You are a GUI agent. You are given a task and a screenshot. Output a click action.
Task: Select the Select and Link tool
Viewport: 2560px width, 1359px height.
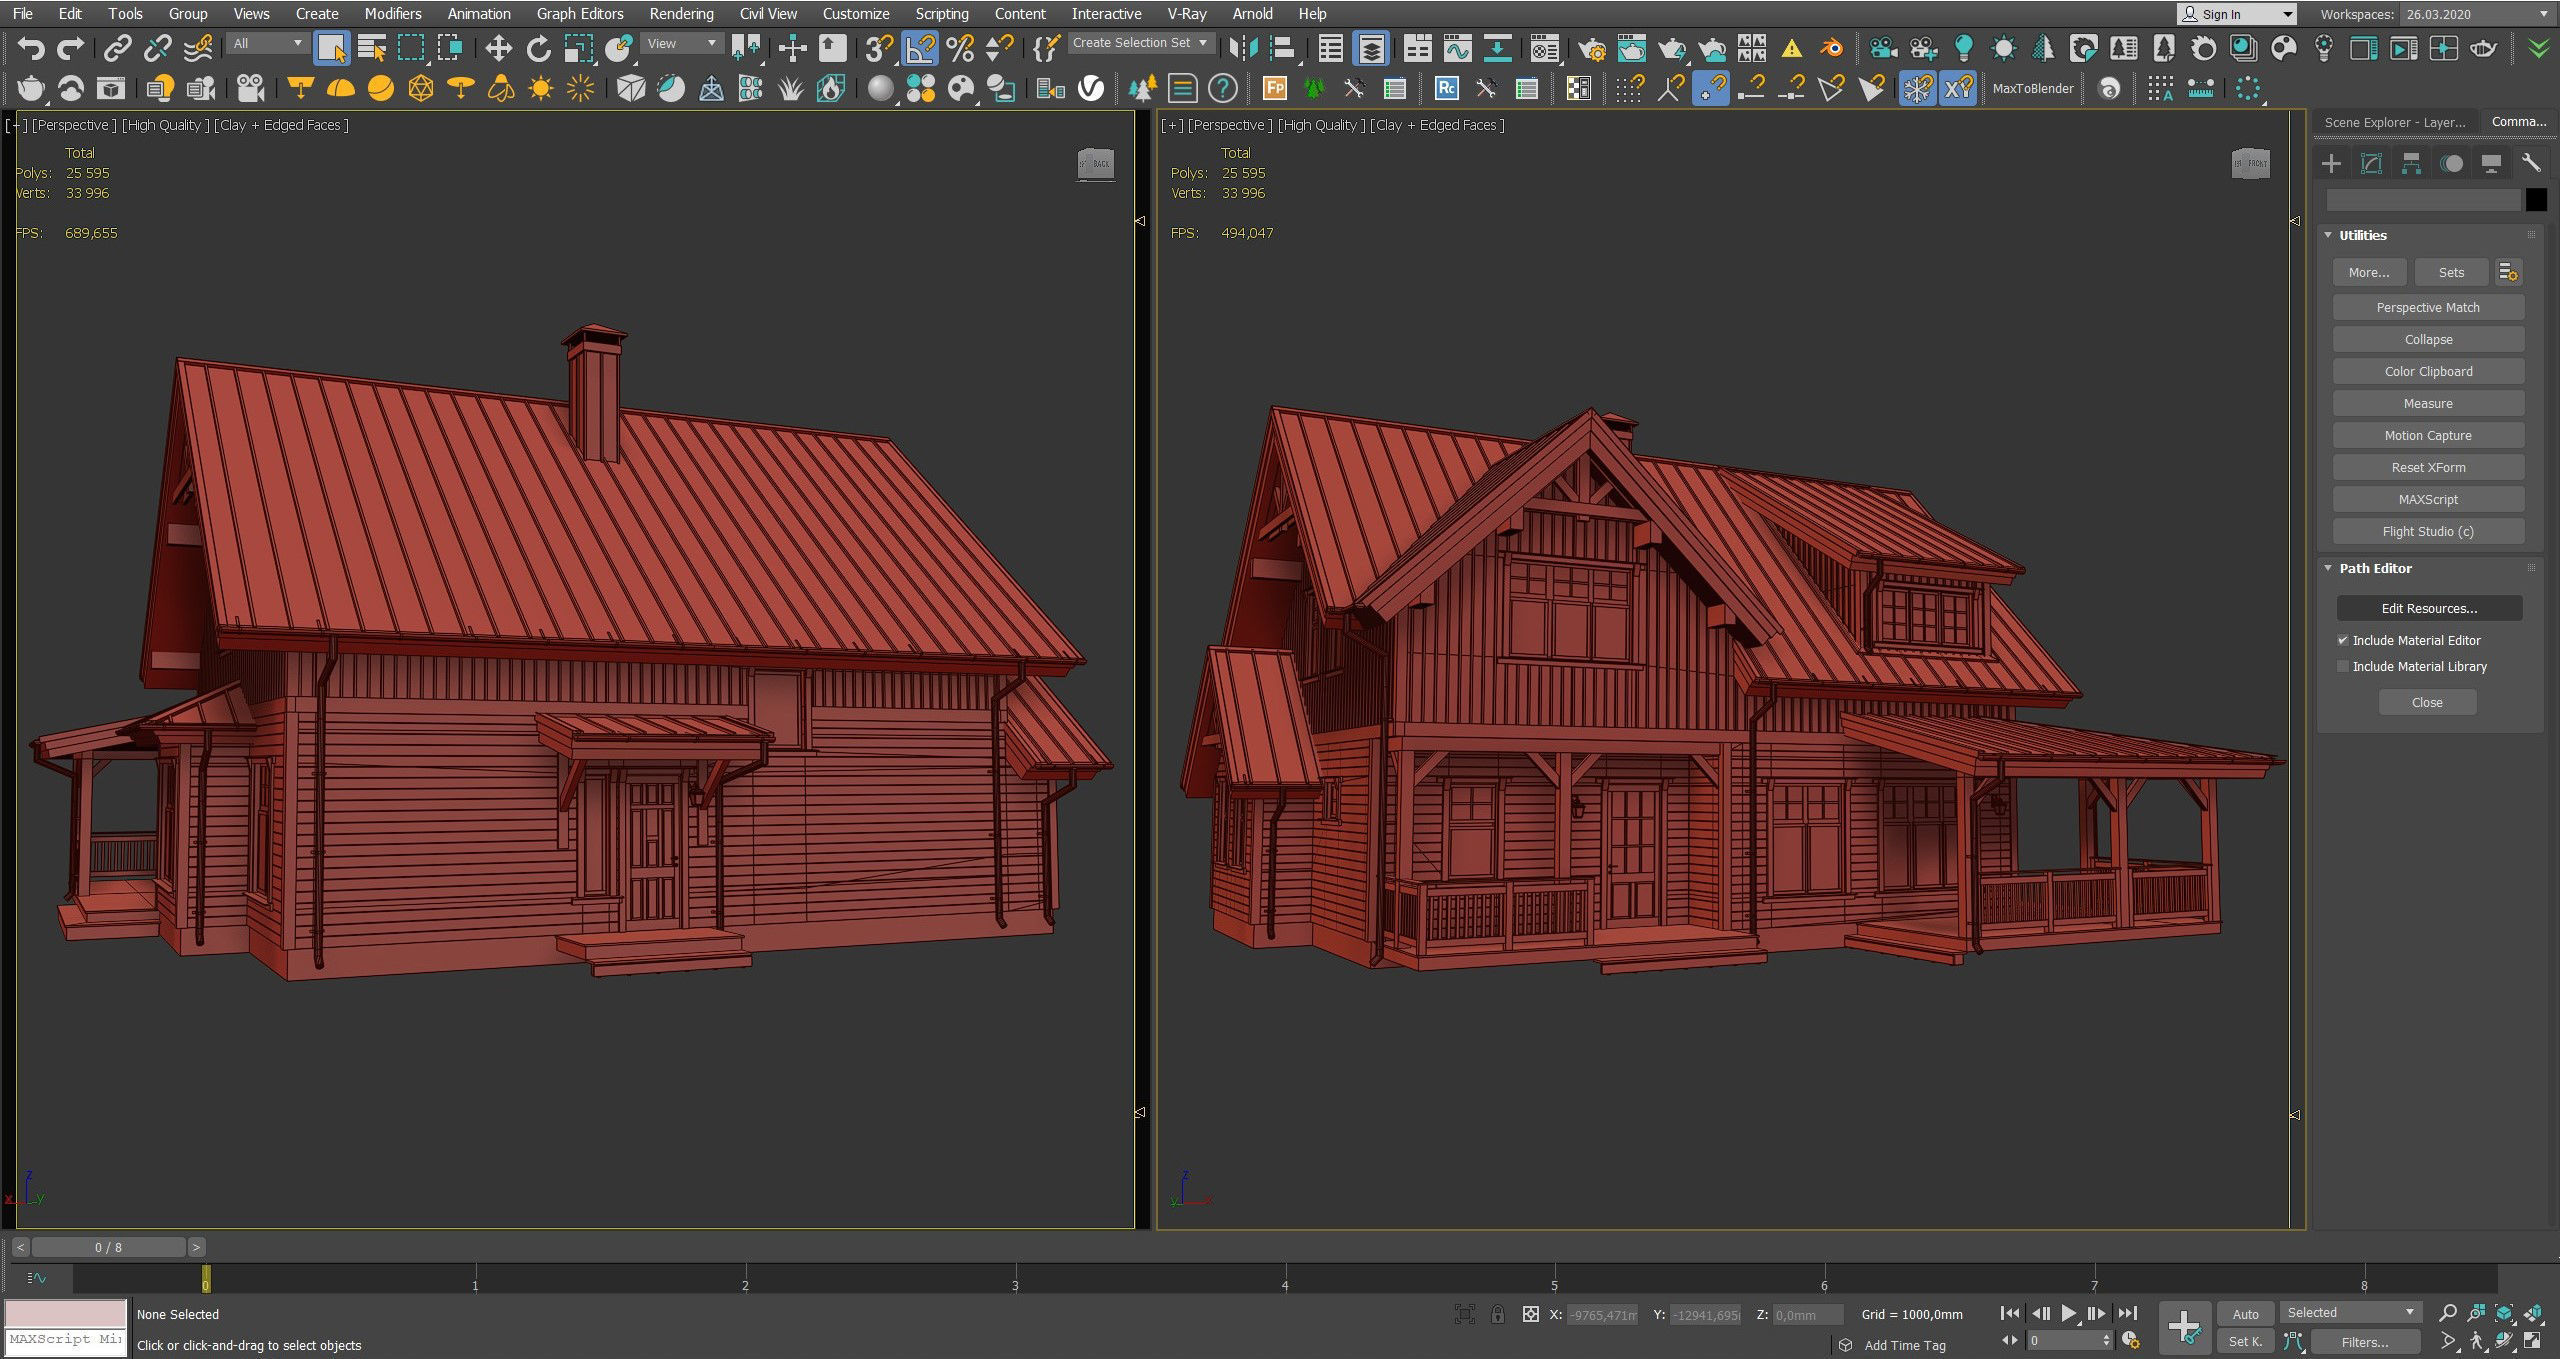tap(118, 48)
